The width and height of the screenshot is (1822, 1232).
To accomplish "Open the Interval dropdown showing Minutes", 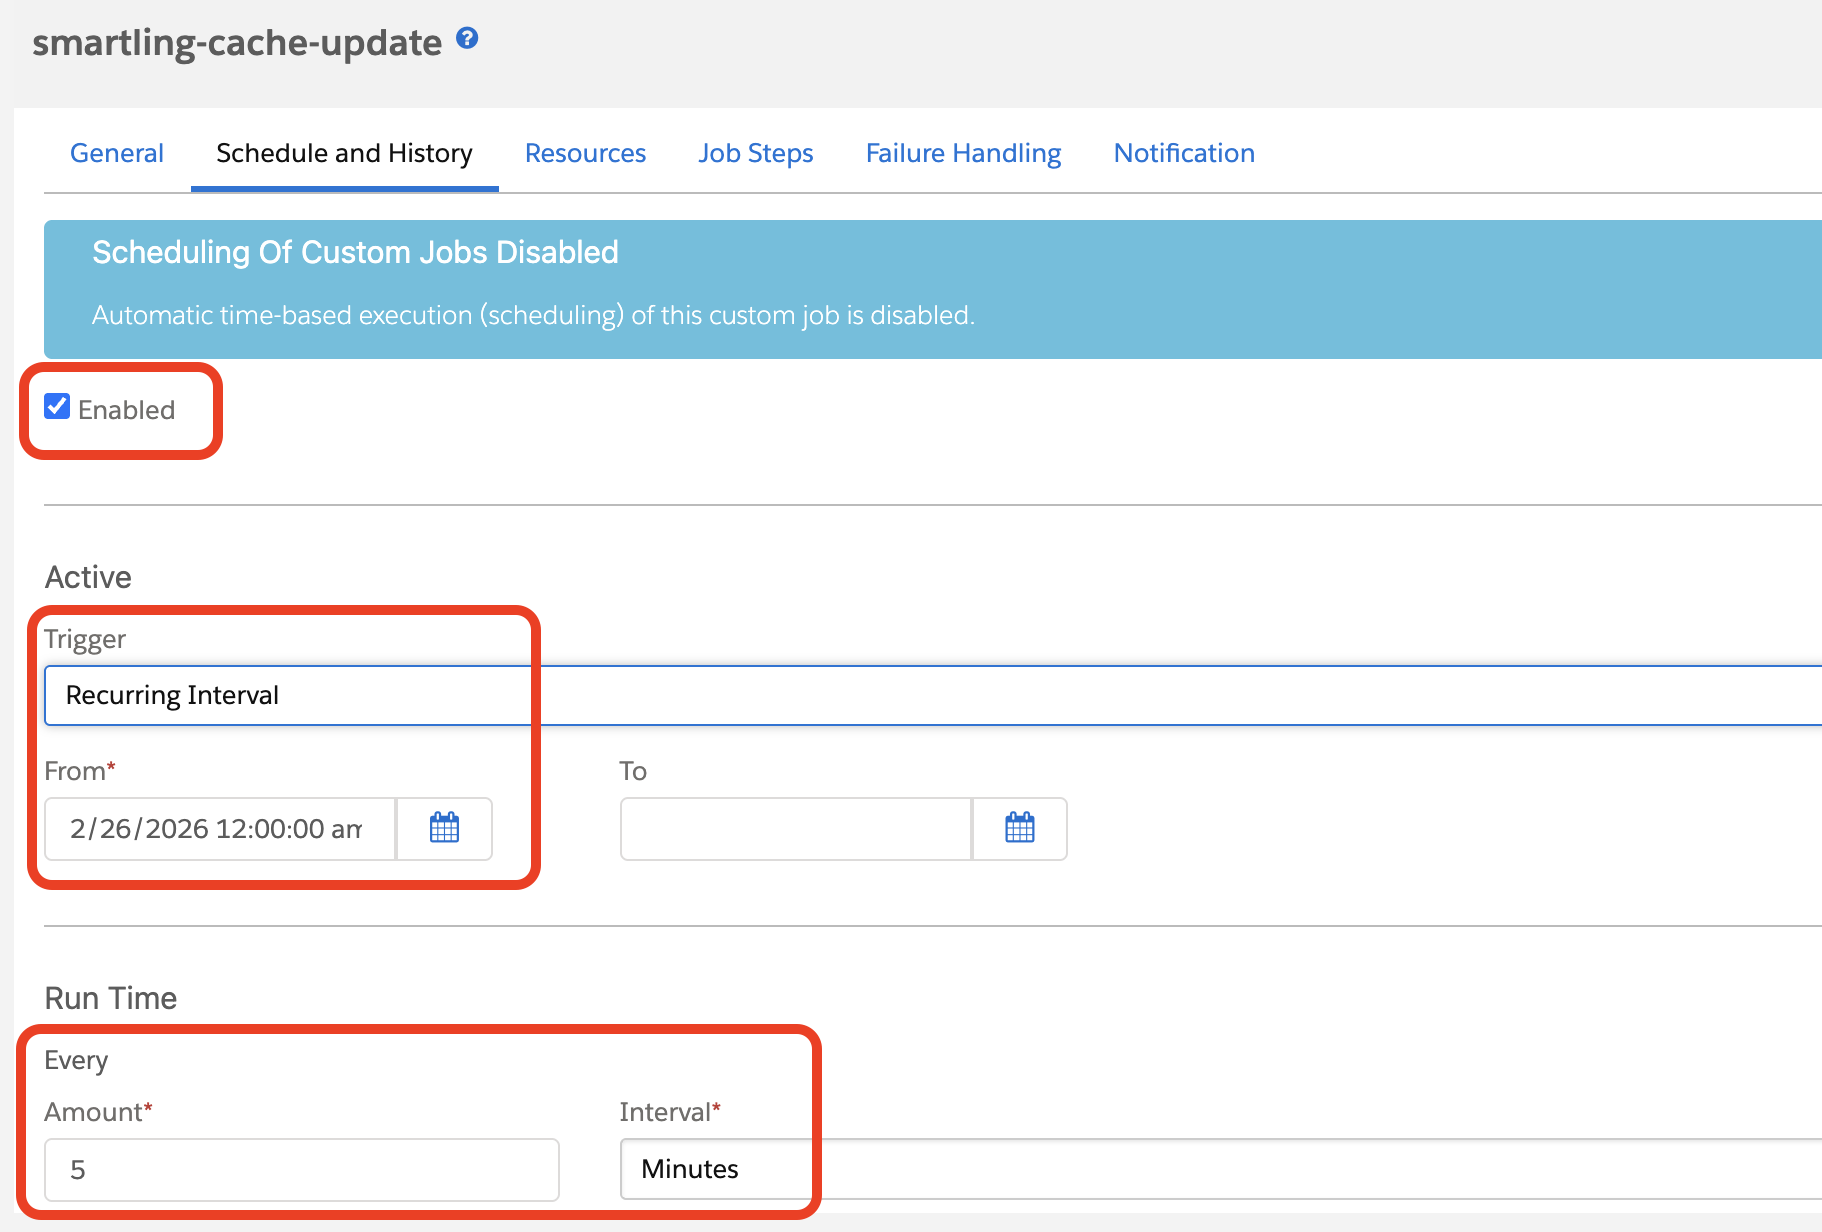I will [1221, 1169].
